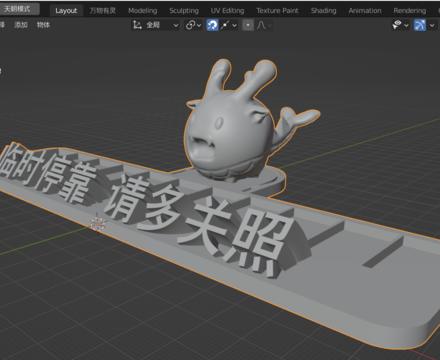Open the object visibility filter icon
This screenshot has width=440, height=360.
(400, 25)
